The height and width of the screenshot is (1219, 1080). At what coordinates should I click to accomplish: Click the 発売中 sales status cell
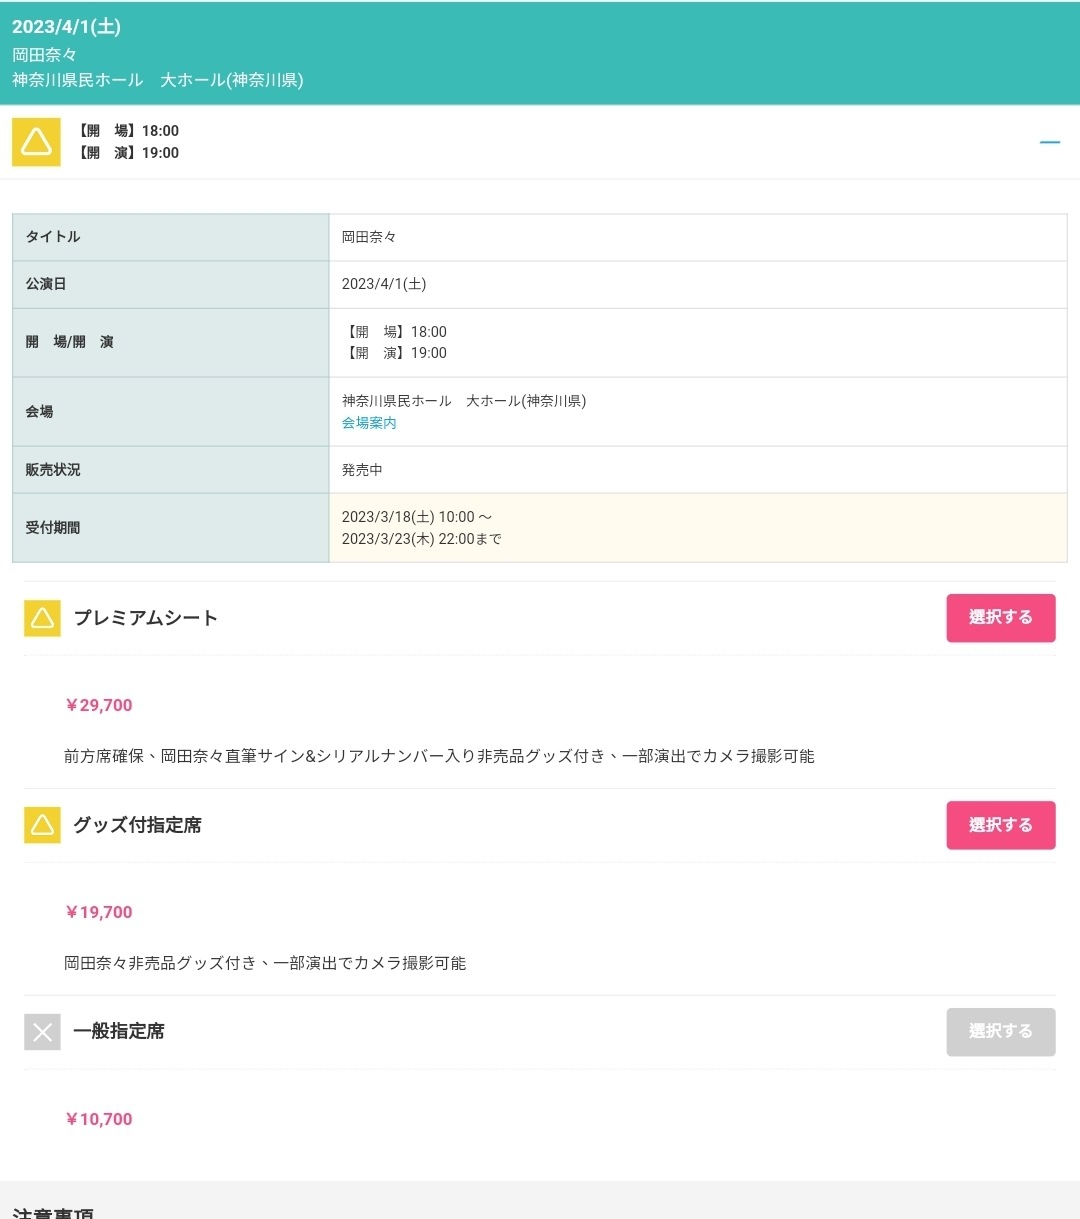698,470
